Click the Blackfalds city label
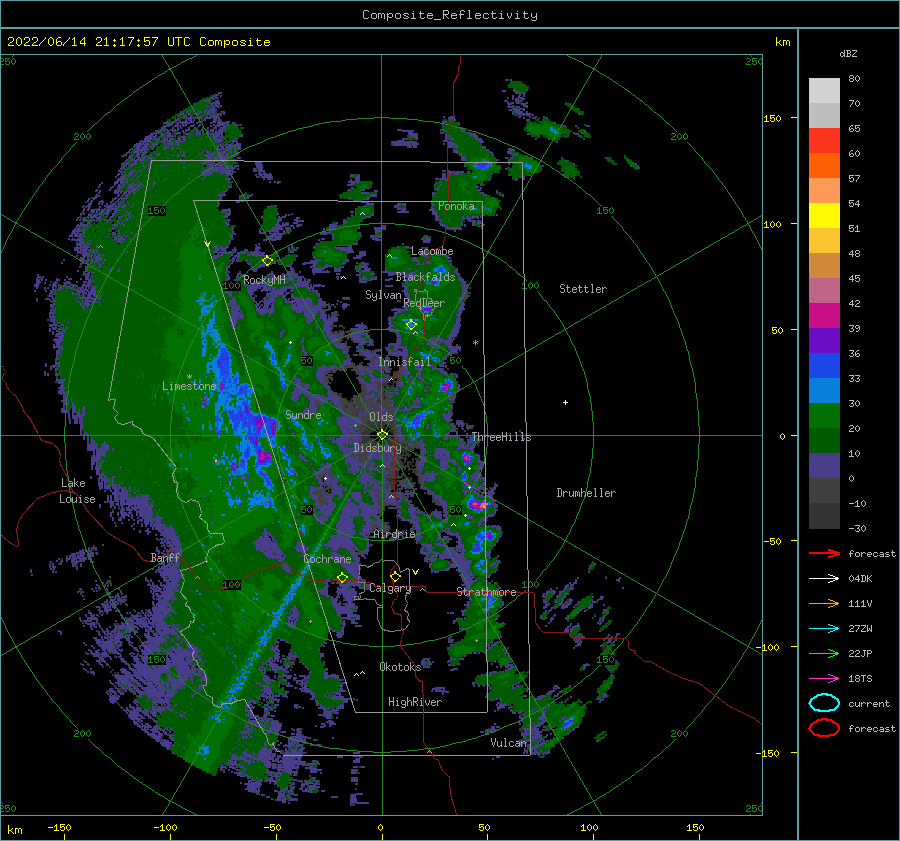This screenshot has width=900, height=841. click(x=425, y=277)
